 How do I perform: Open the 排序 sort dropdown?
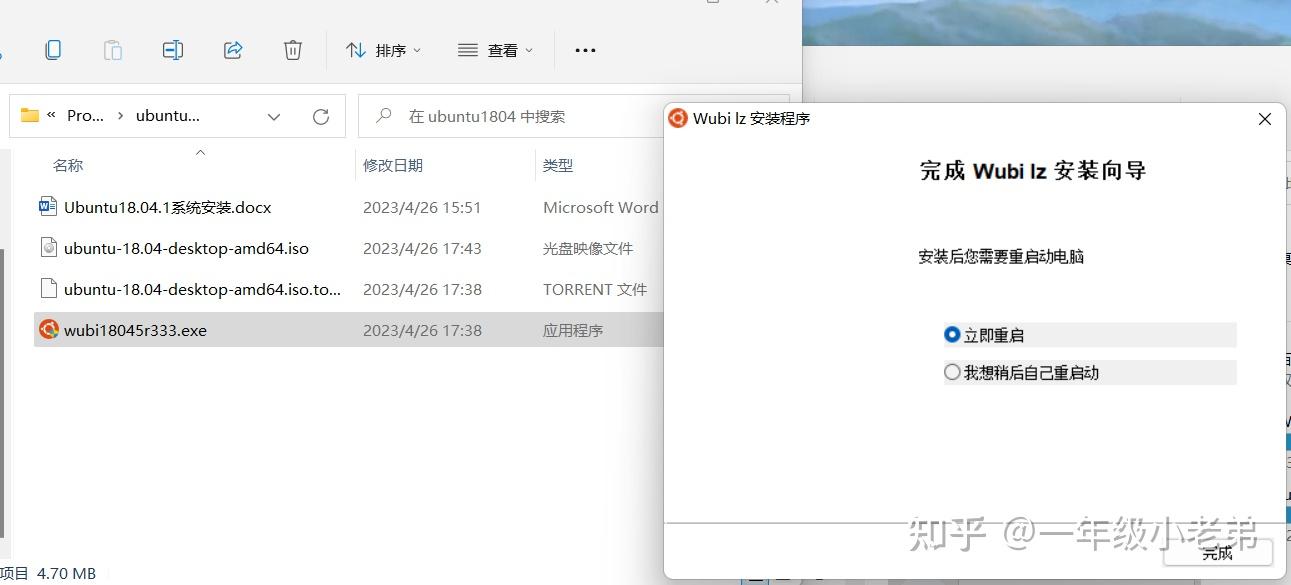pos(383,49)
